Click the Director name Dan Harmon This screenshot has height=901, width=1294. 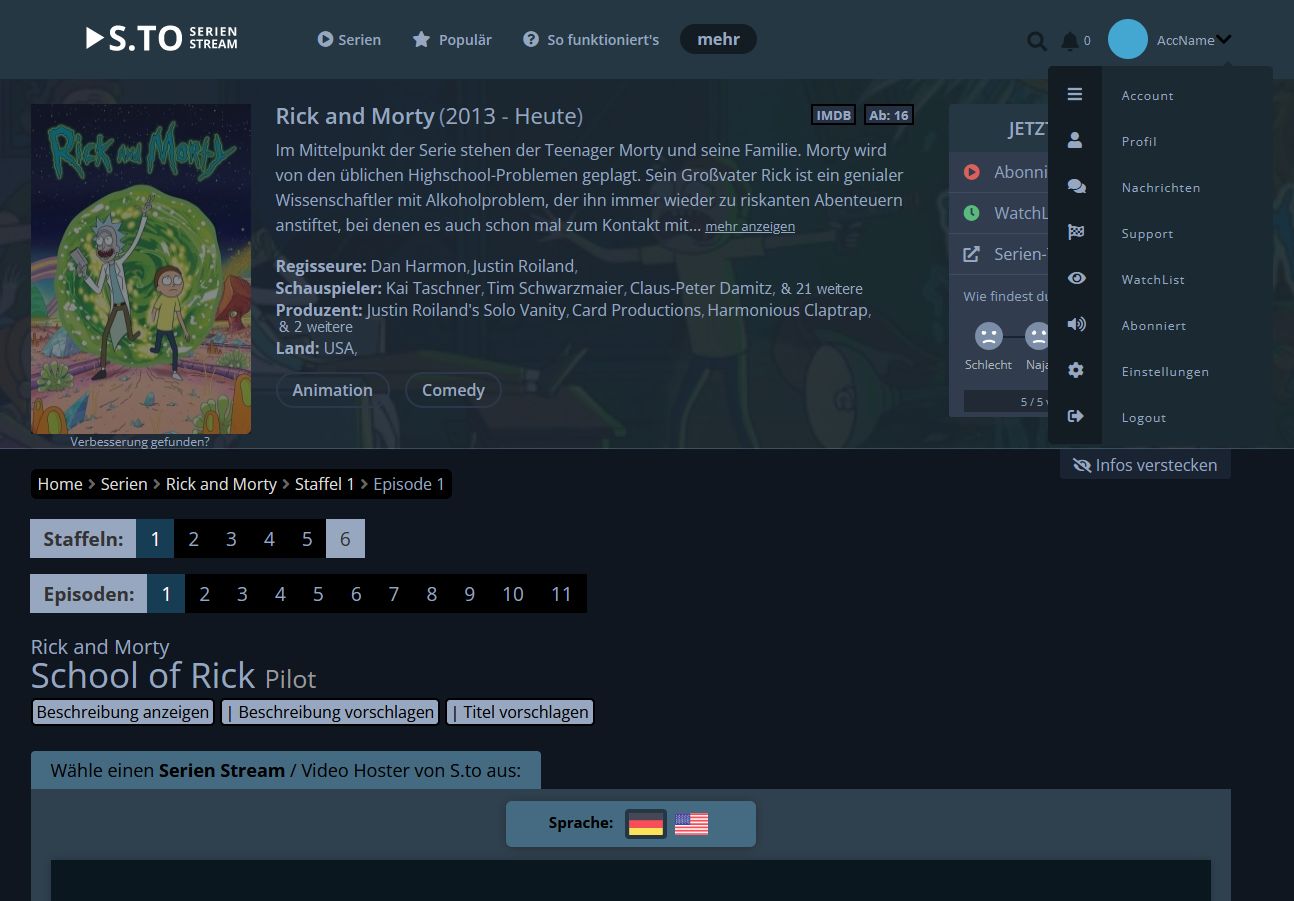419,266
